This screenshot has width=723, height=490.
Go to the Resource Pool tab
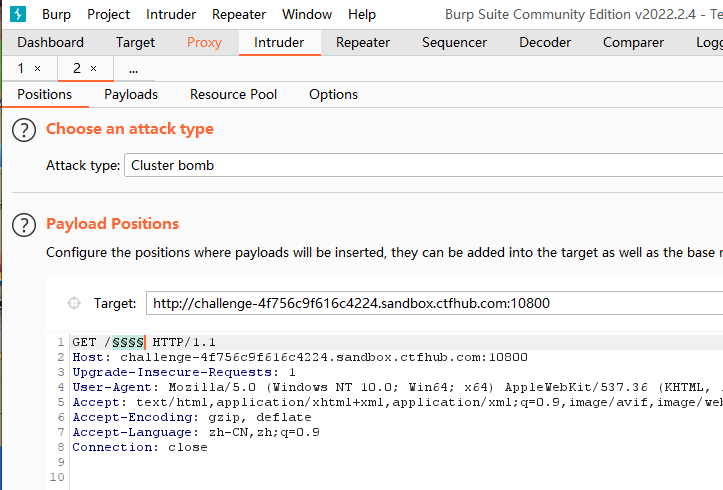click(233, 94)
